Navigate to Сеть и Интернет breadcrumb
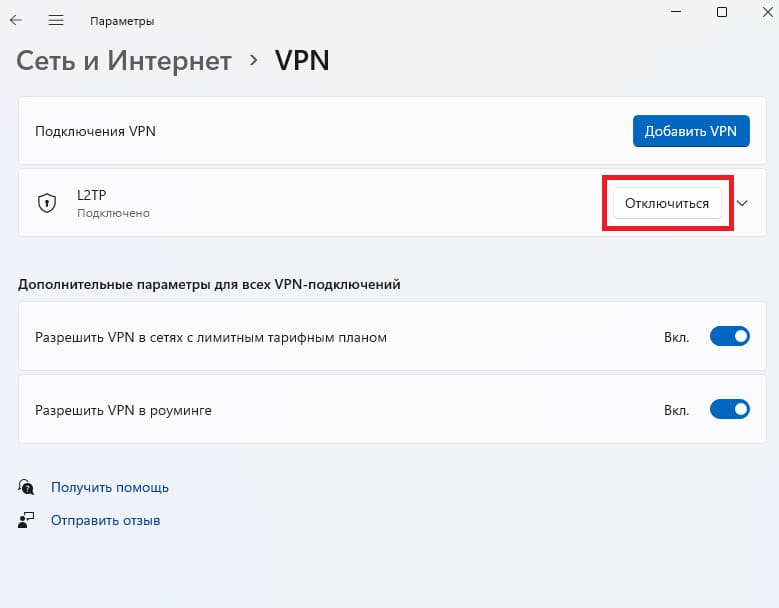Screen dimensions: 779x608 coord(124,61)
